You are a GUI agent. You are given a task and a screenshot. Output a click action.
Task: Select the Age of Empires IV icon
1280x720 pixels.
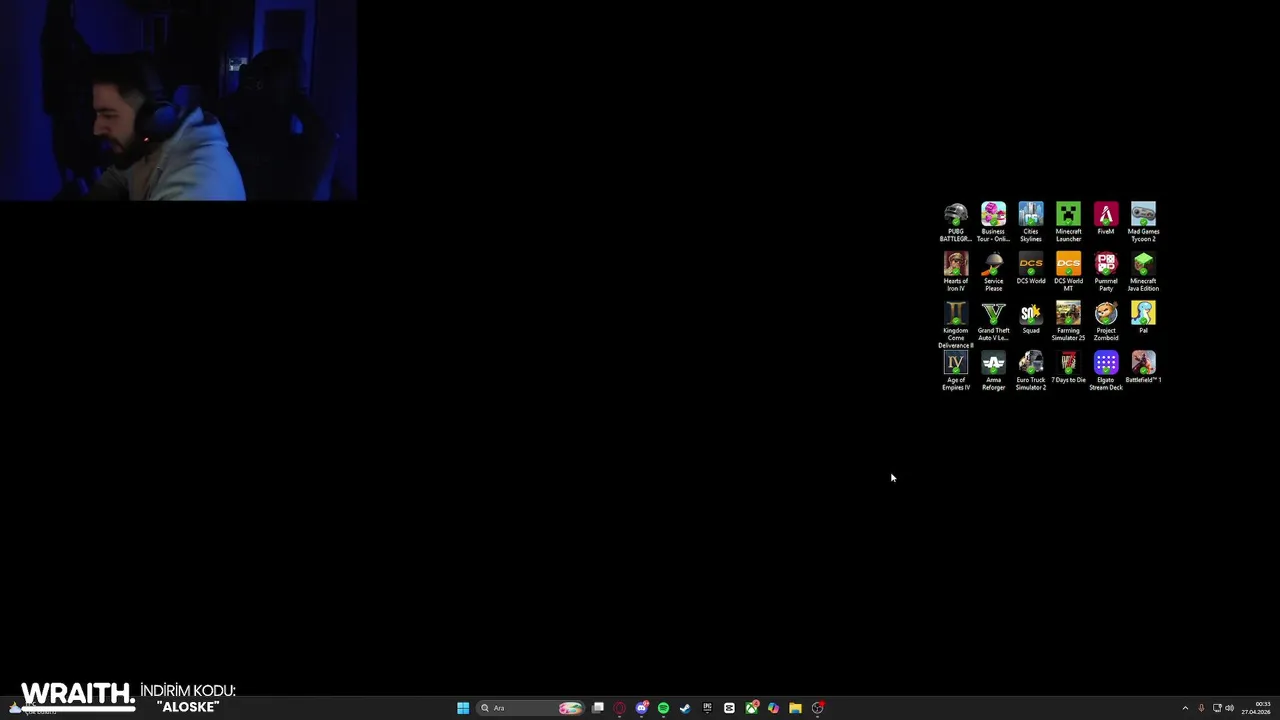[x=956, y=370]
